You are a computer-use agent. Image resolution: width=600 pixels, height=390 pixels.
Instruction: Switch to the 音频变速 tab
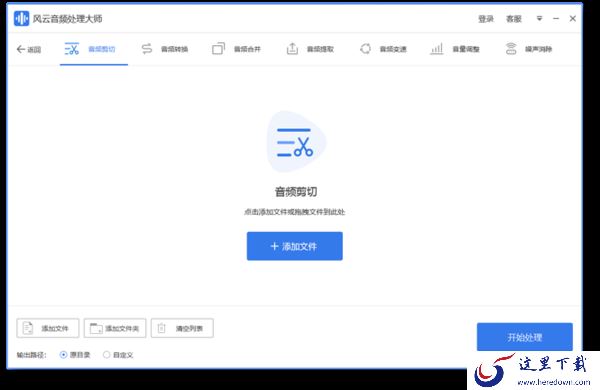pyautogui.click(x=383, y=49)
